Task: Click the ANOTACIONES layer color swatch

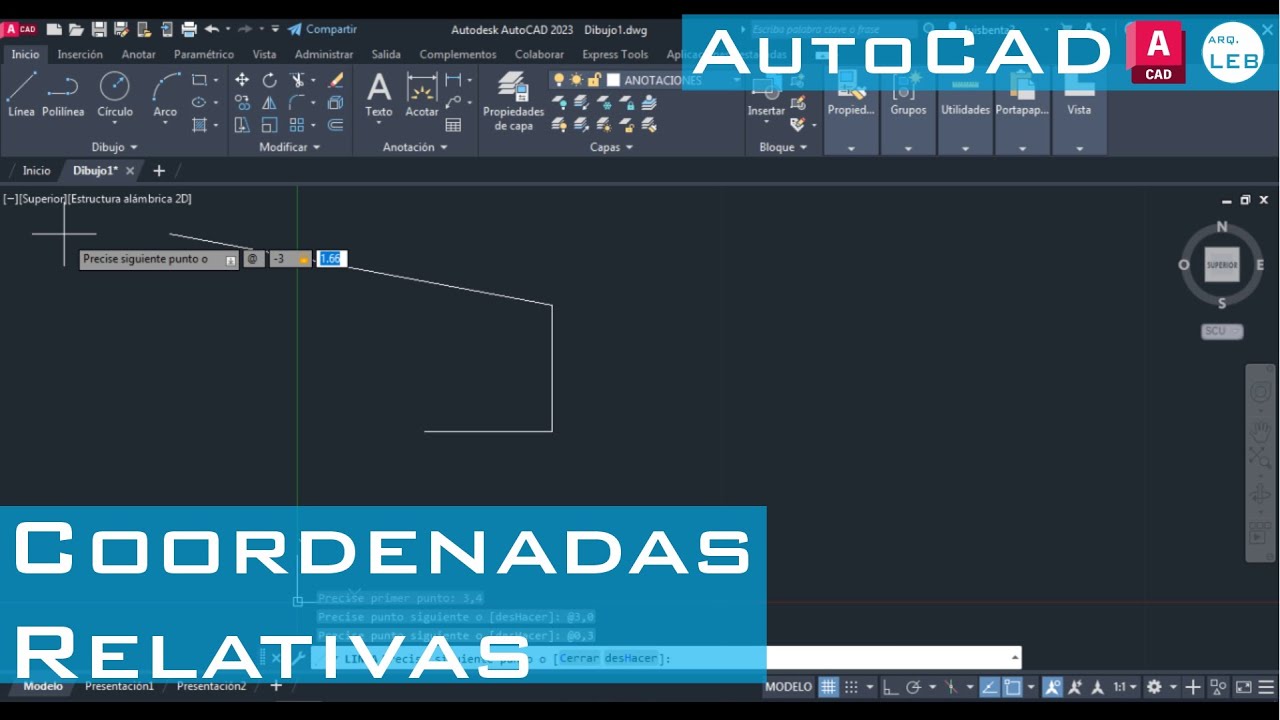Action: pos(614,80)
